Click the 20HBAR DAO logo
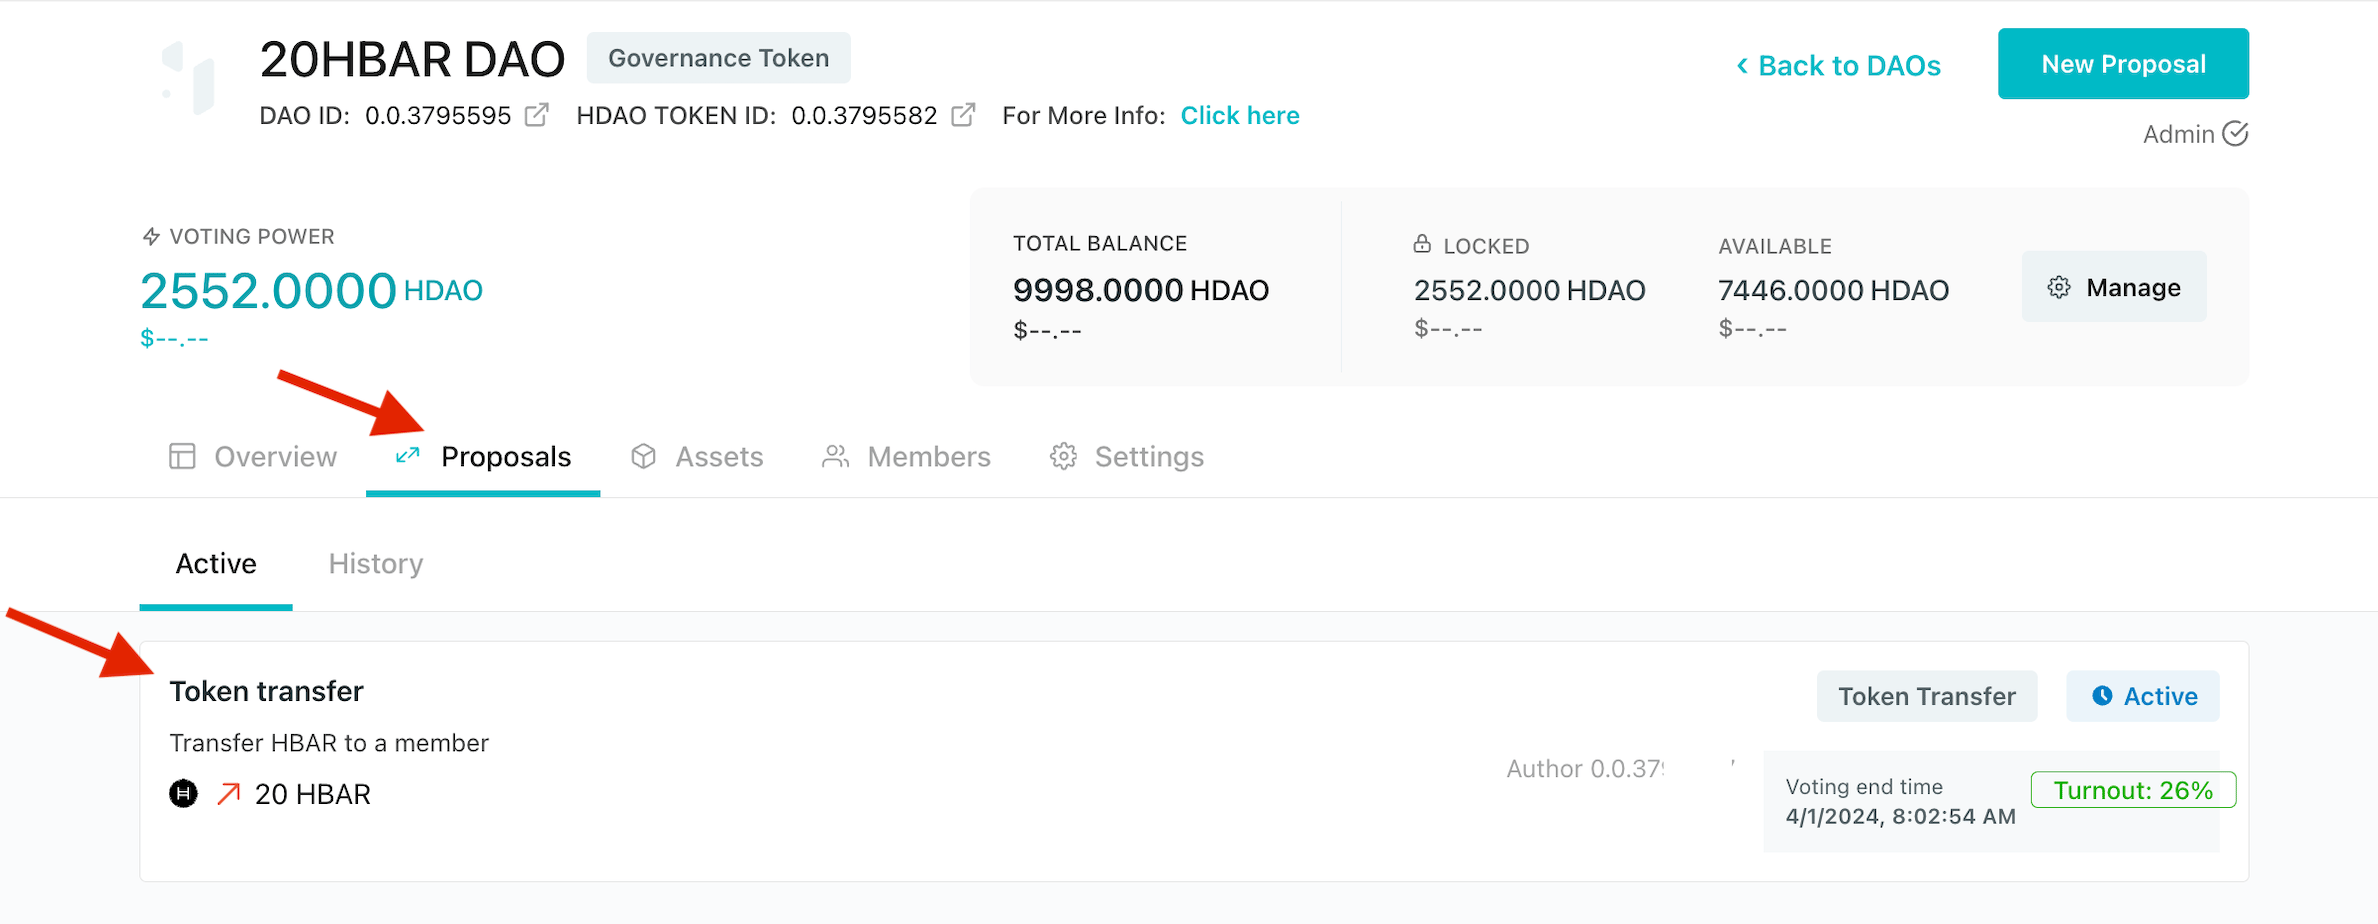Image resolution: width=2378 pixels, height=924 pixels. pos(189,78)
